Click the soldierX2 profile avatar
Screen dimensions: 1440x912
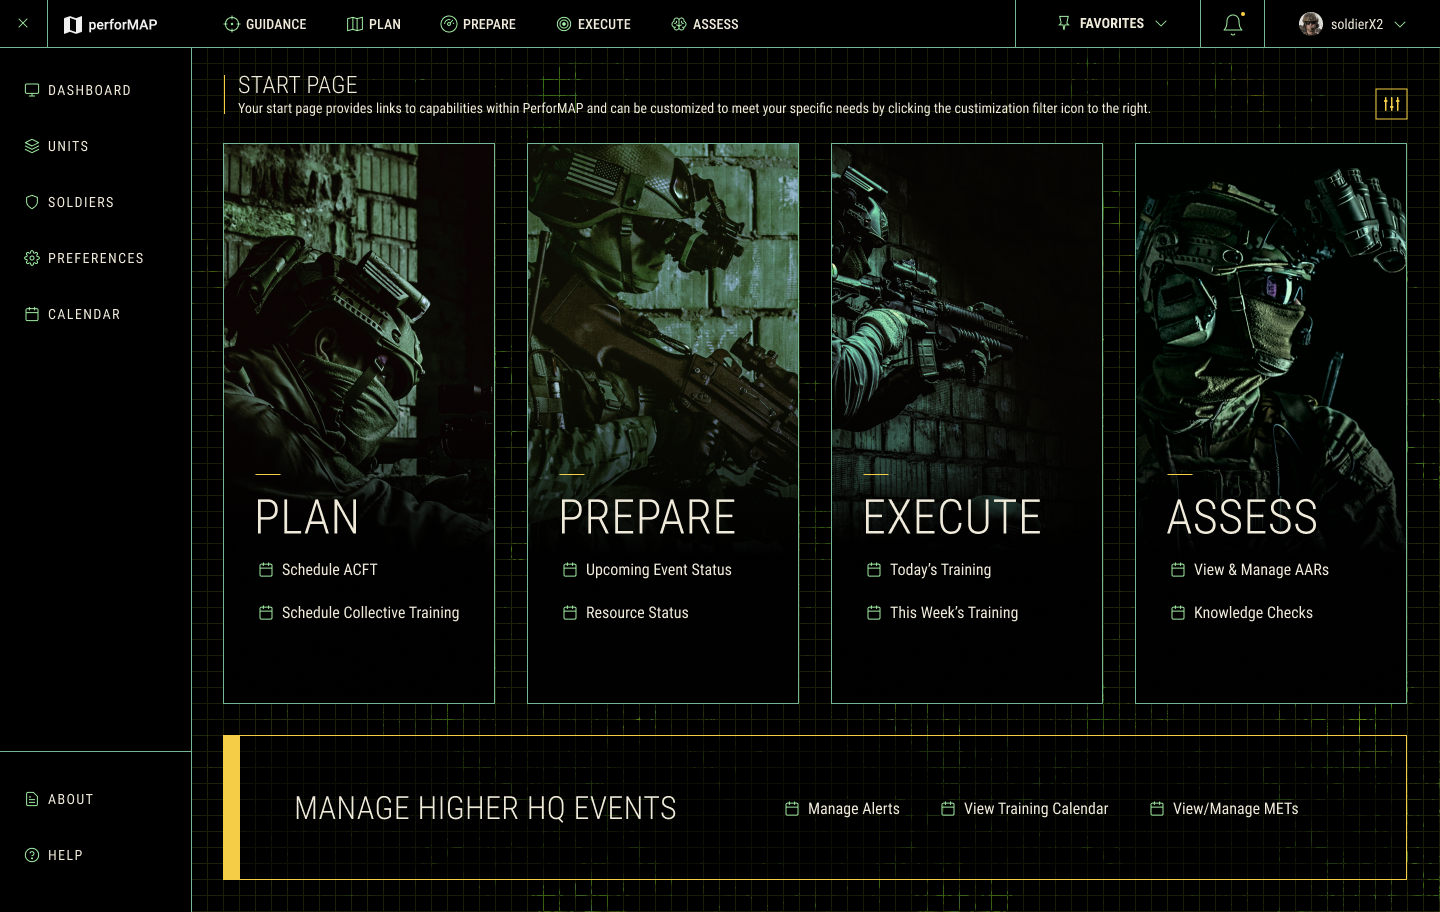(x=1310, y=24)
